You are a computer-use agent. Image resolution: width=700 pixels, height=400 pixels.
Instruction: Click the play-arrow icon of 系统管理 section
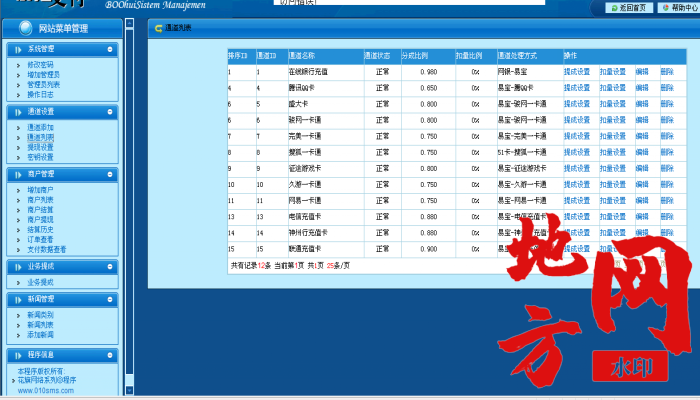pyautogui.click(x=18, y=50)
